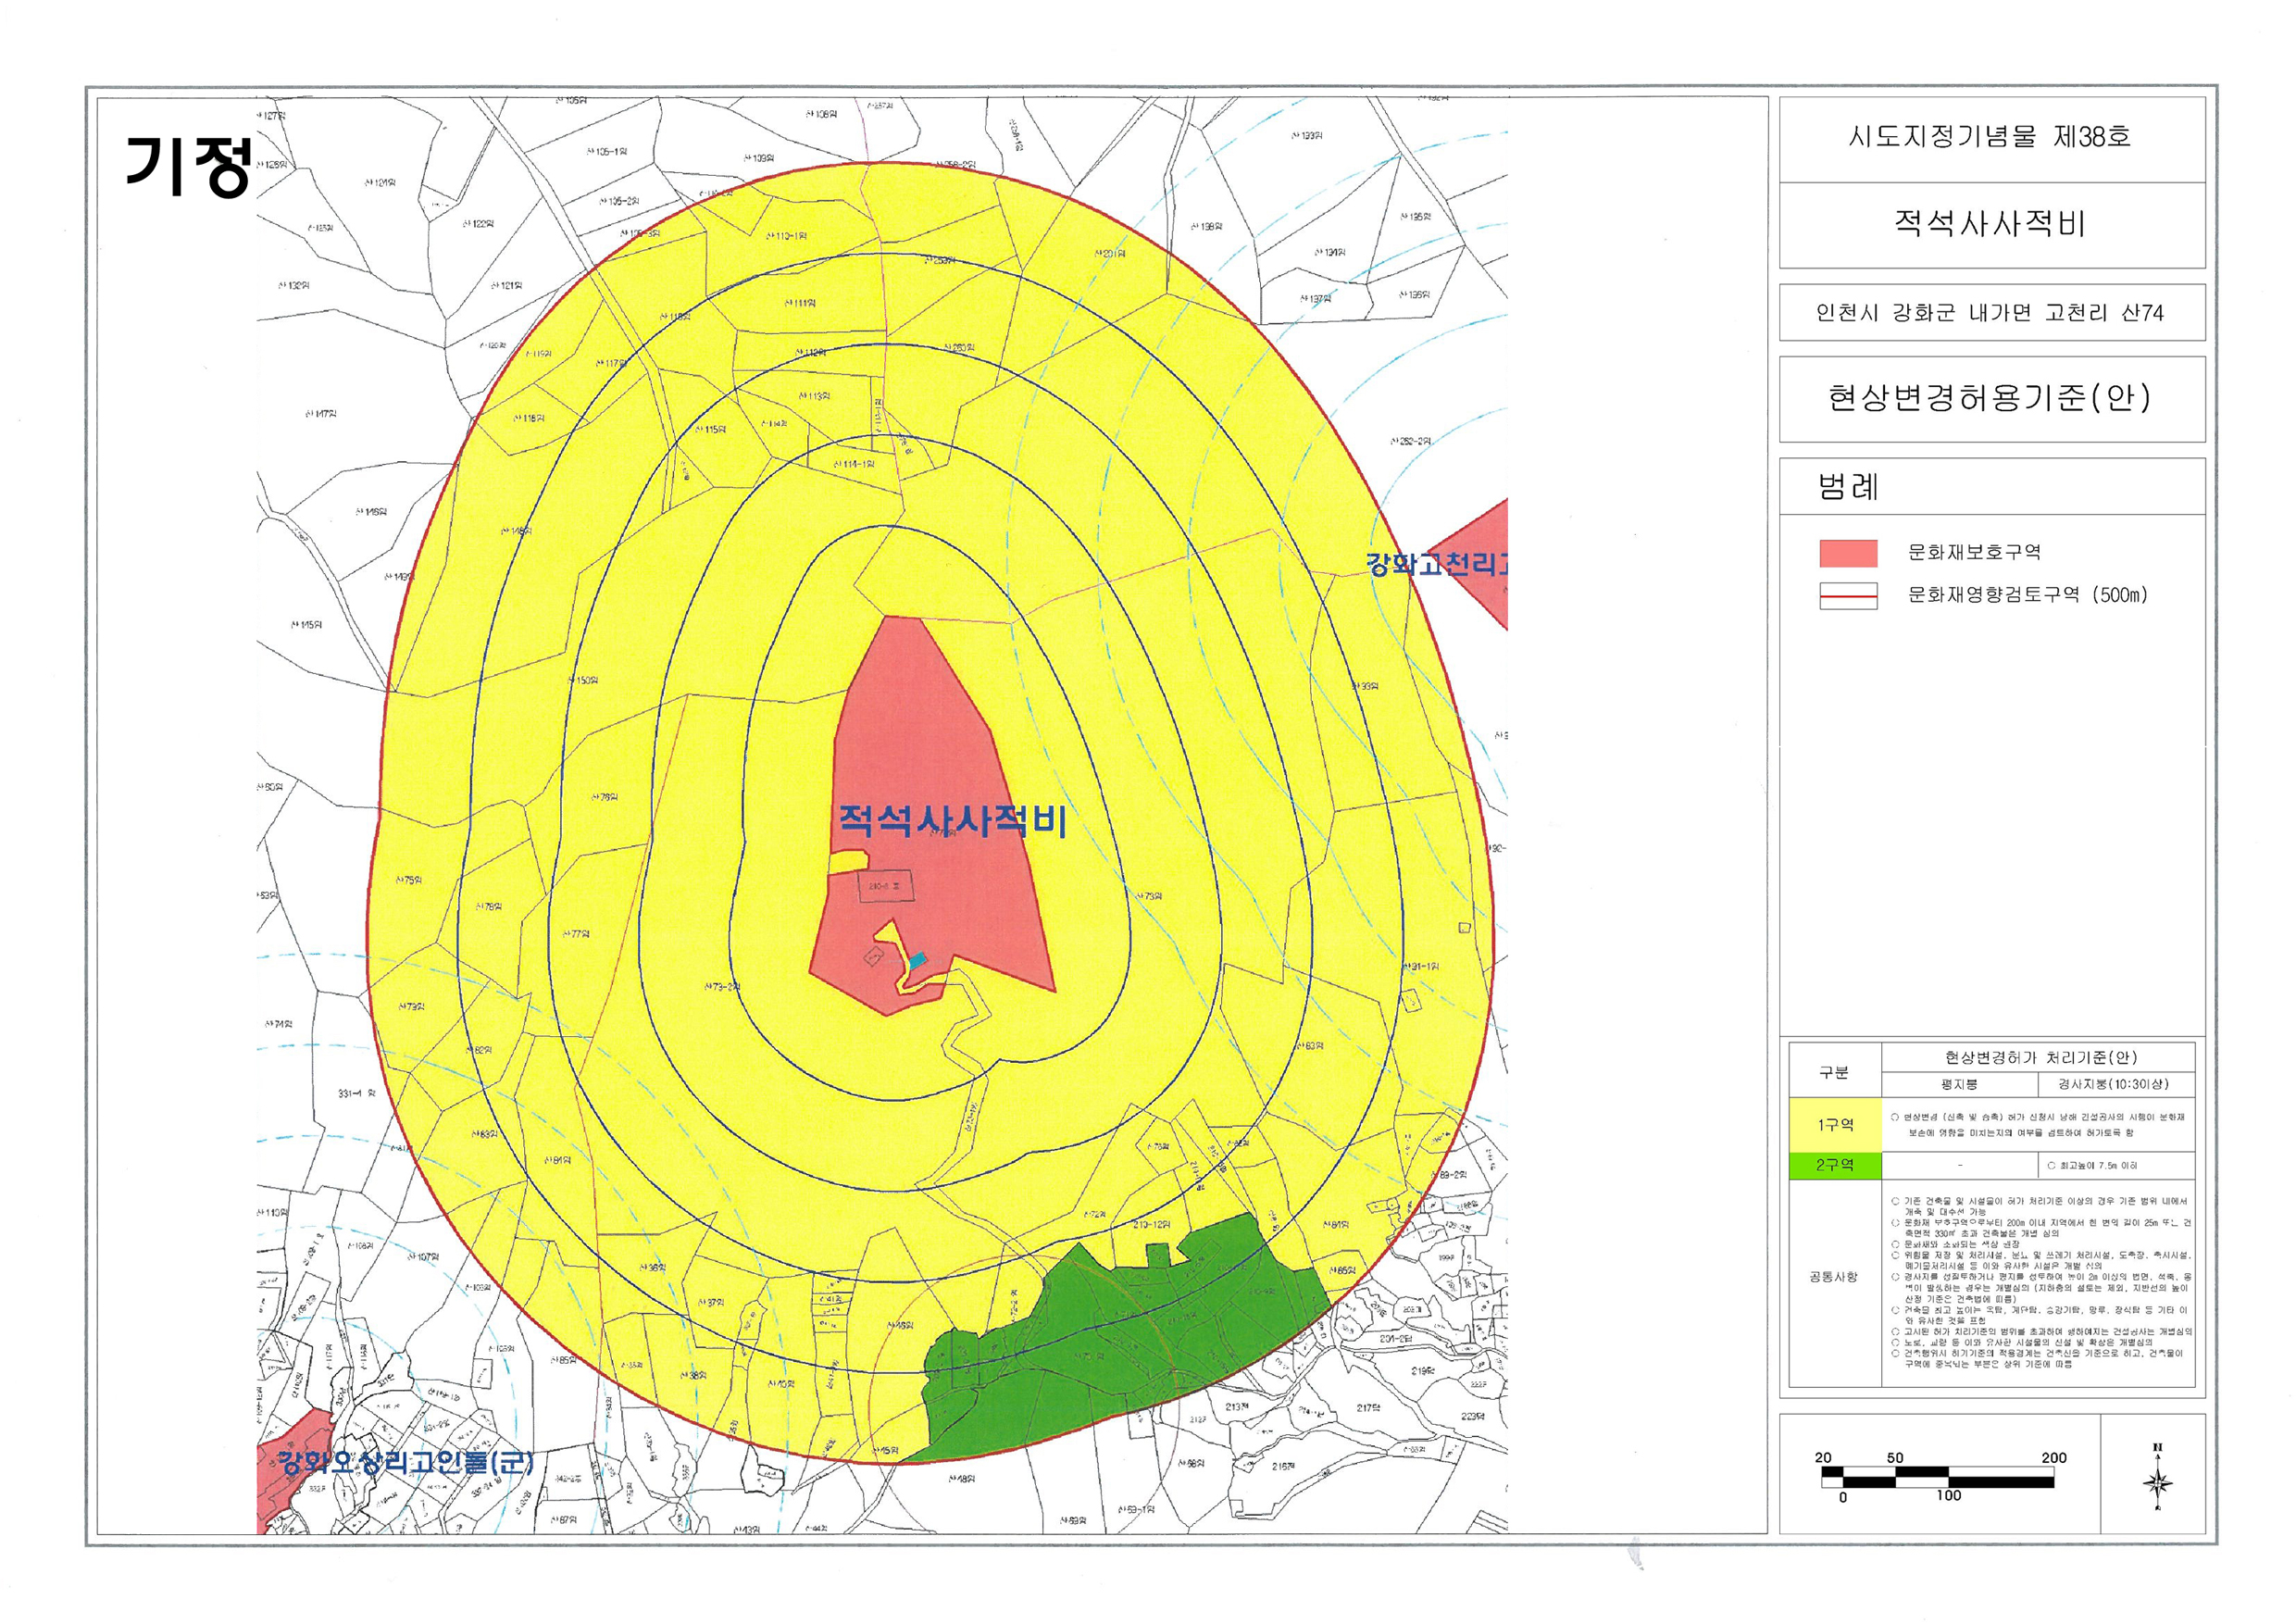
Task: Click the 공통사항 row label
Action: tap(1833, 1277)
